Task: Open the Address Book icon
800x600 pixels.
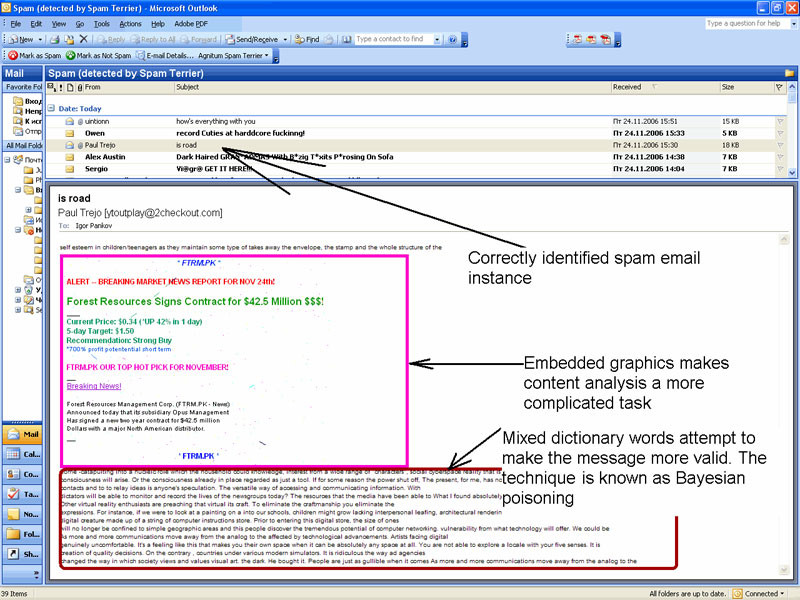Action: pos(346,39)
